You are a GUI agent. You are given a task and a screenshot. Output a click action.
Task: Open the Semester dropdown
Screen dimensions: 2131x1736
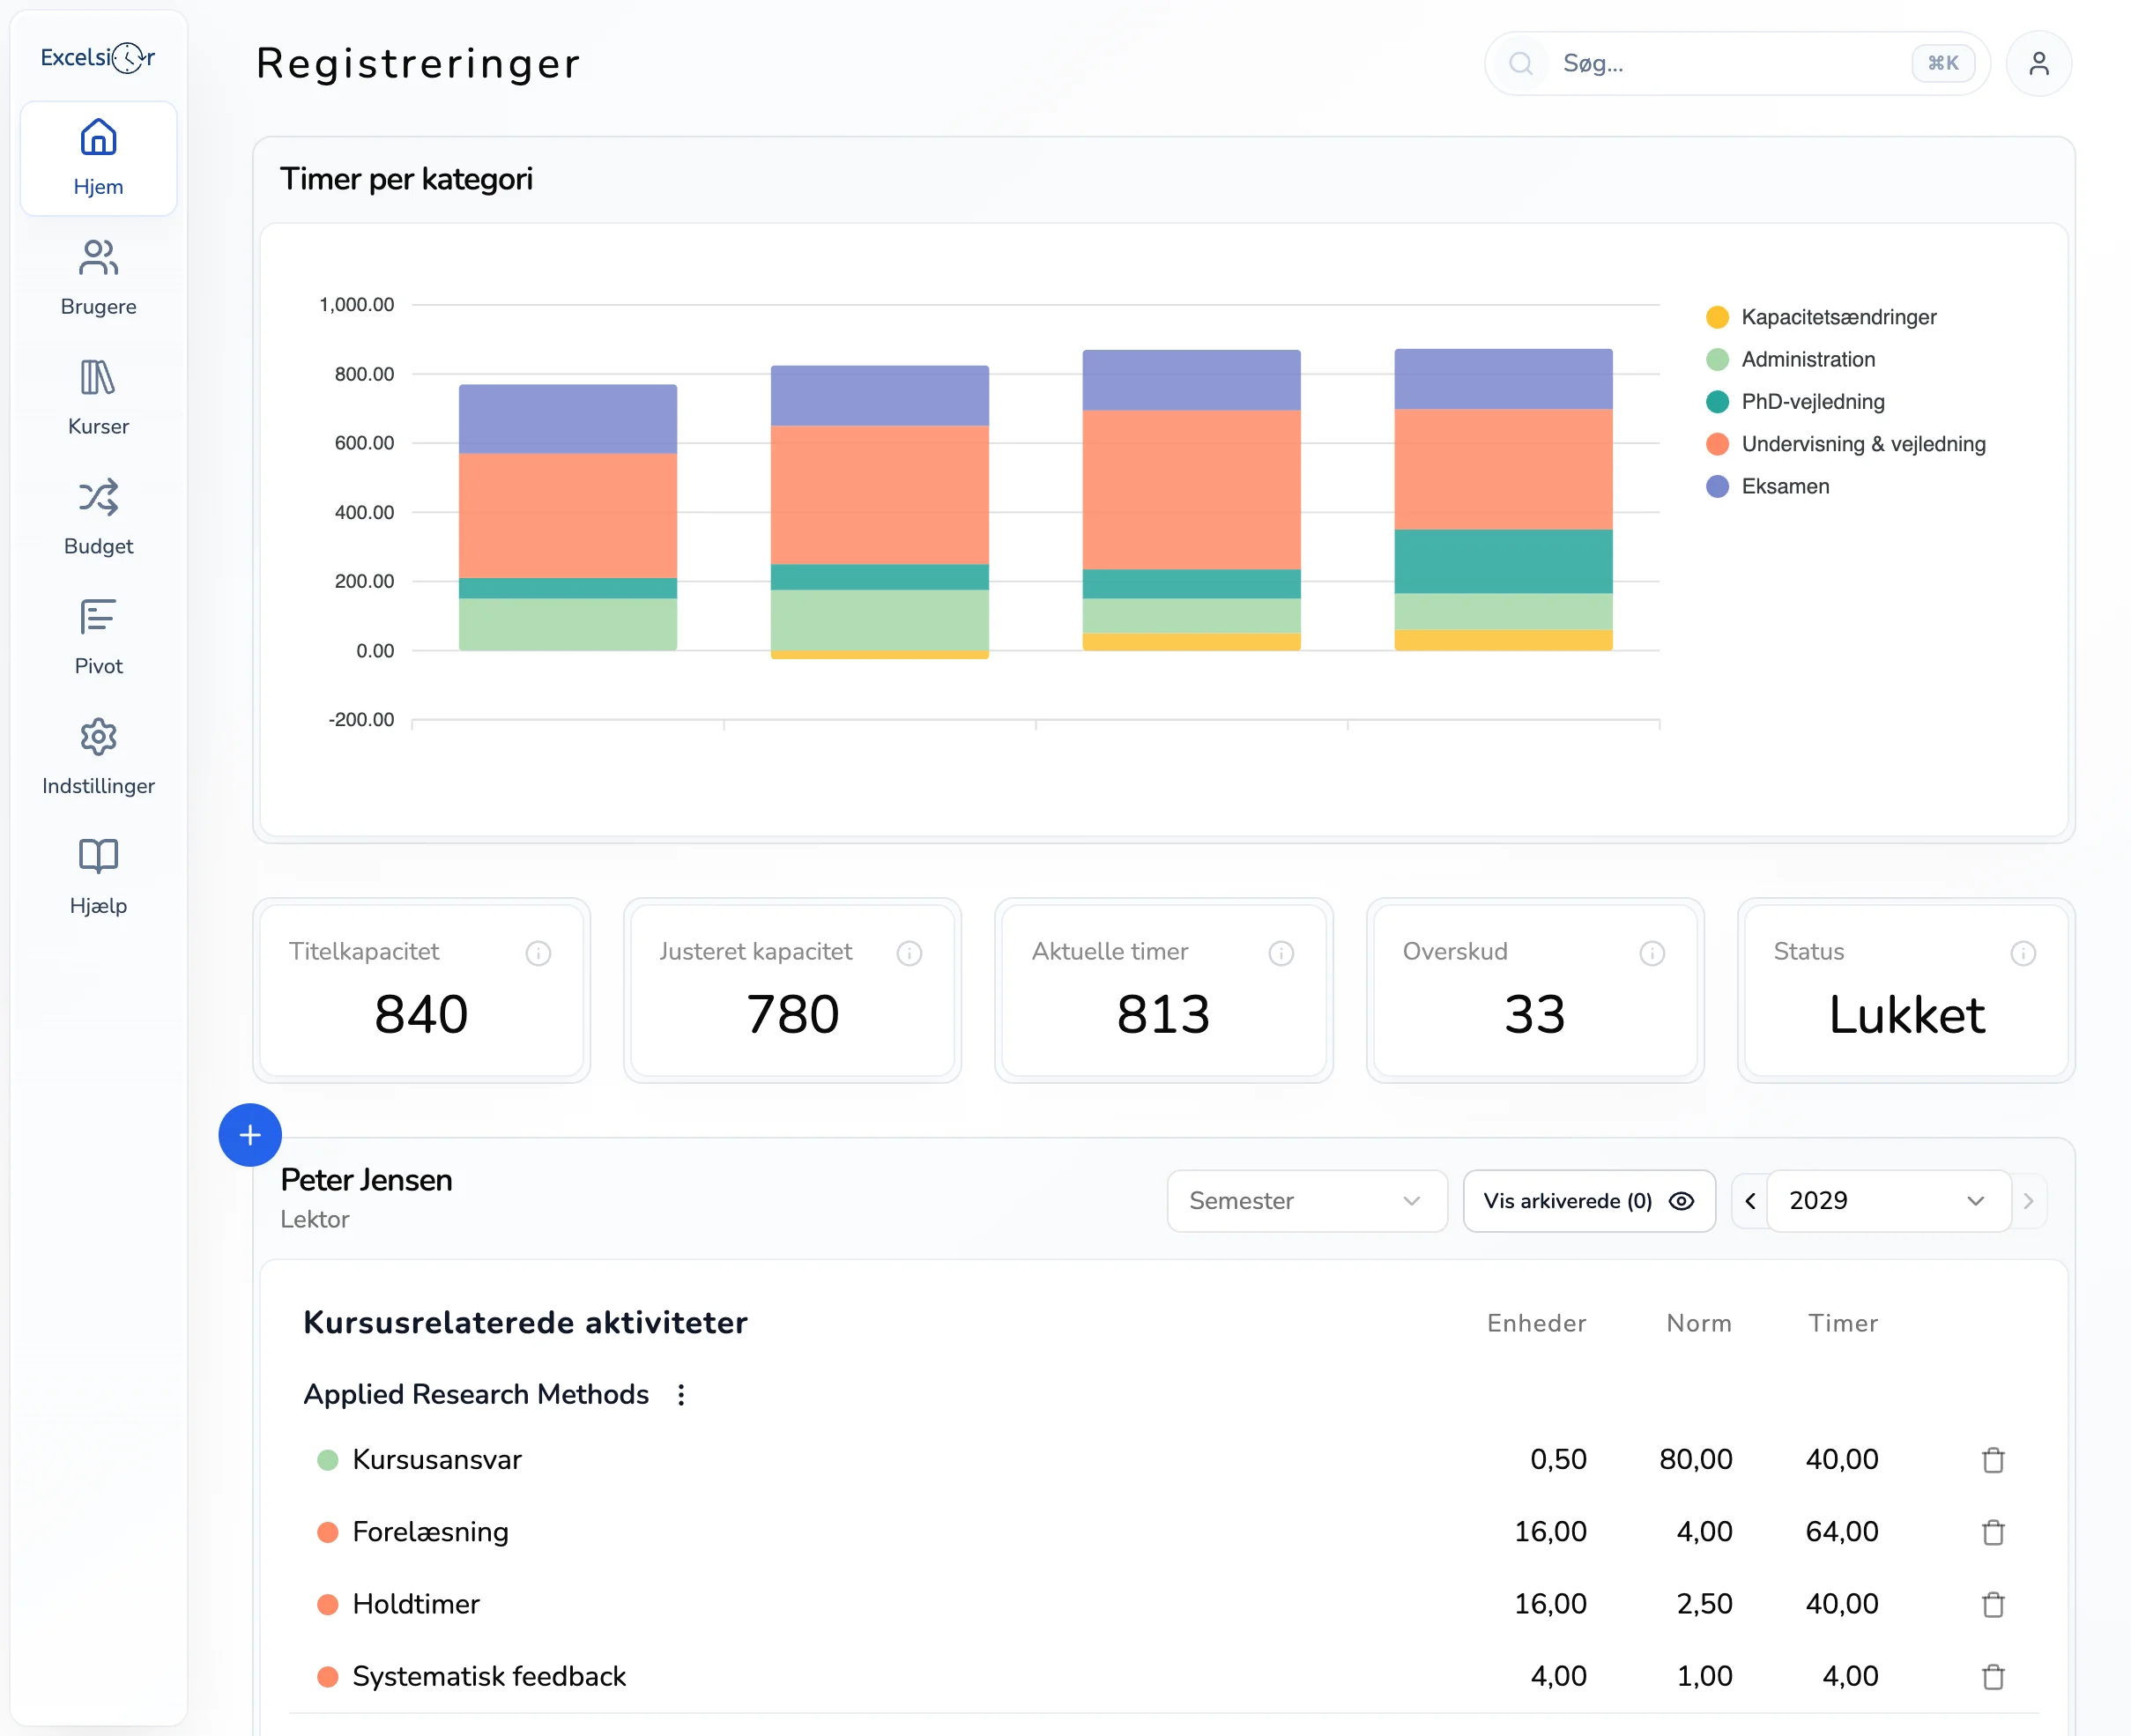pyautogui.click(x=1306, y=1201)
